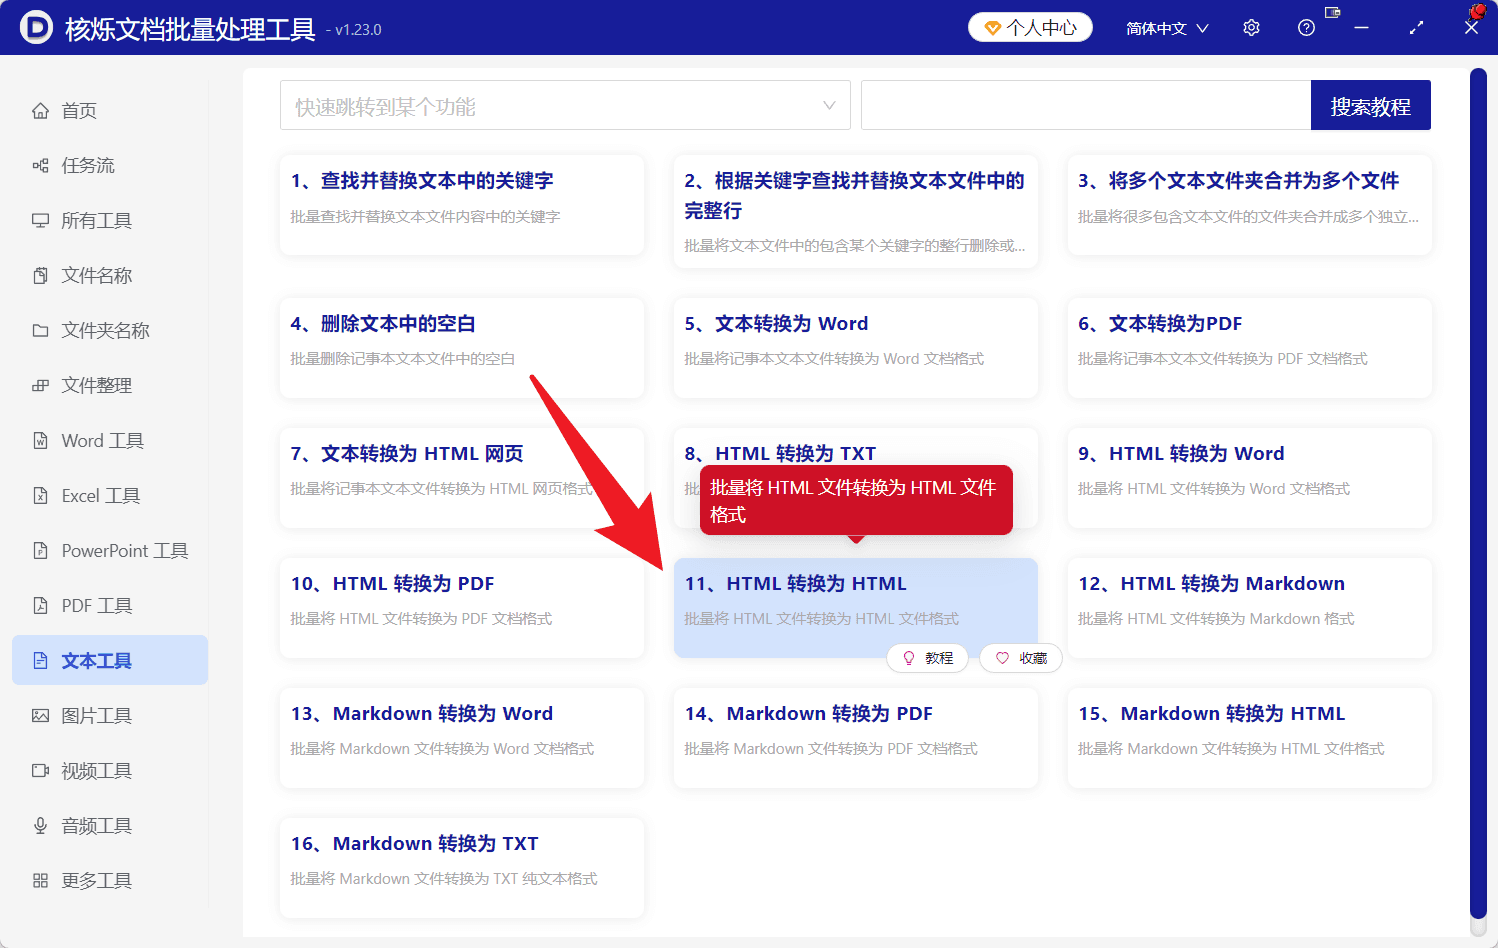Click the app logo icon in title bar

pos(36,28)
